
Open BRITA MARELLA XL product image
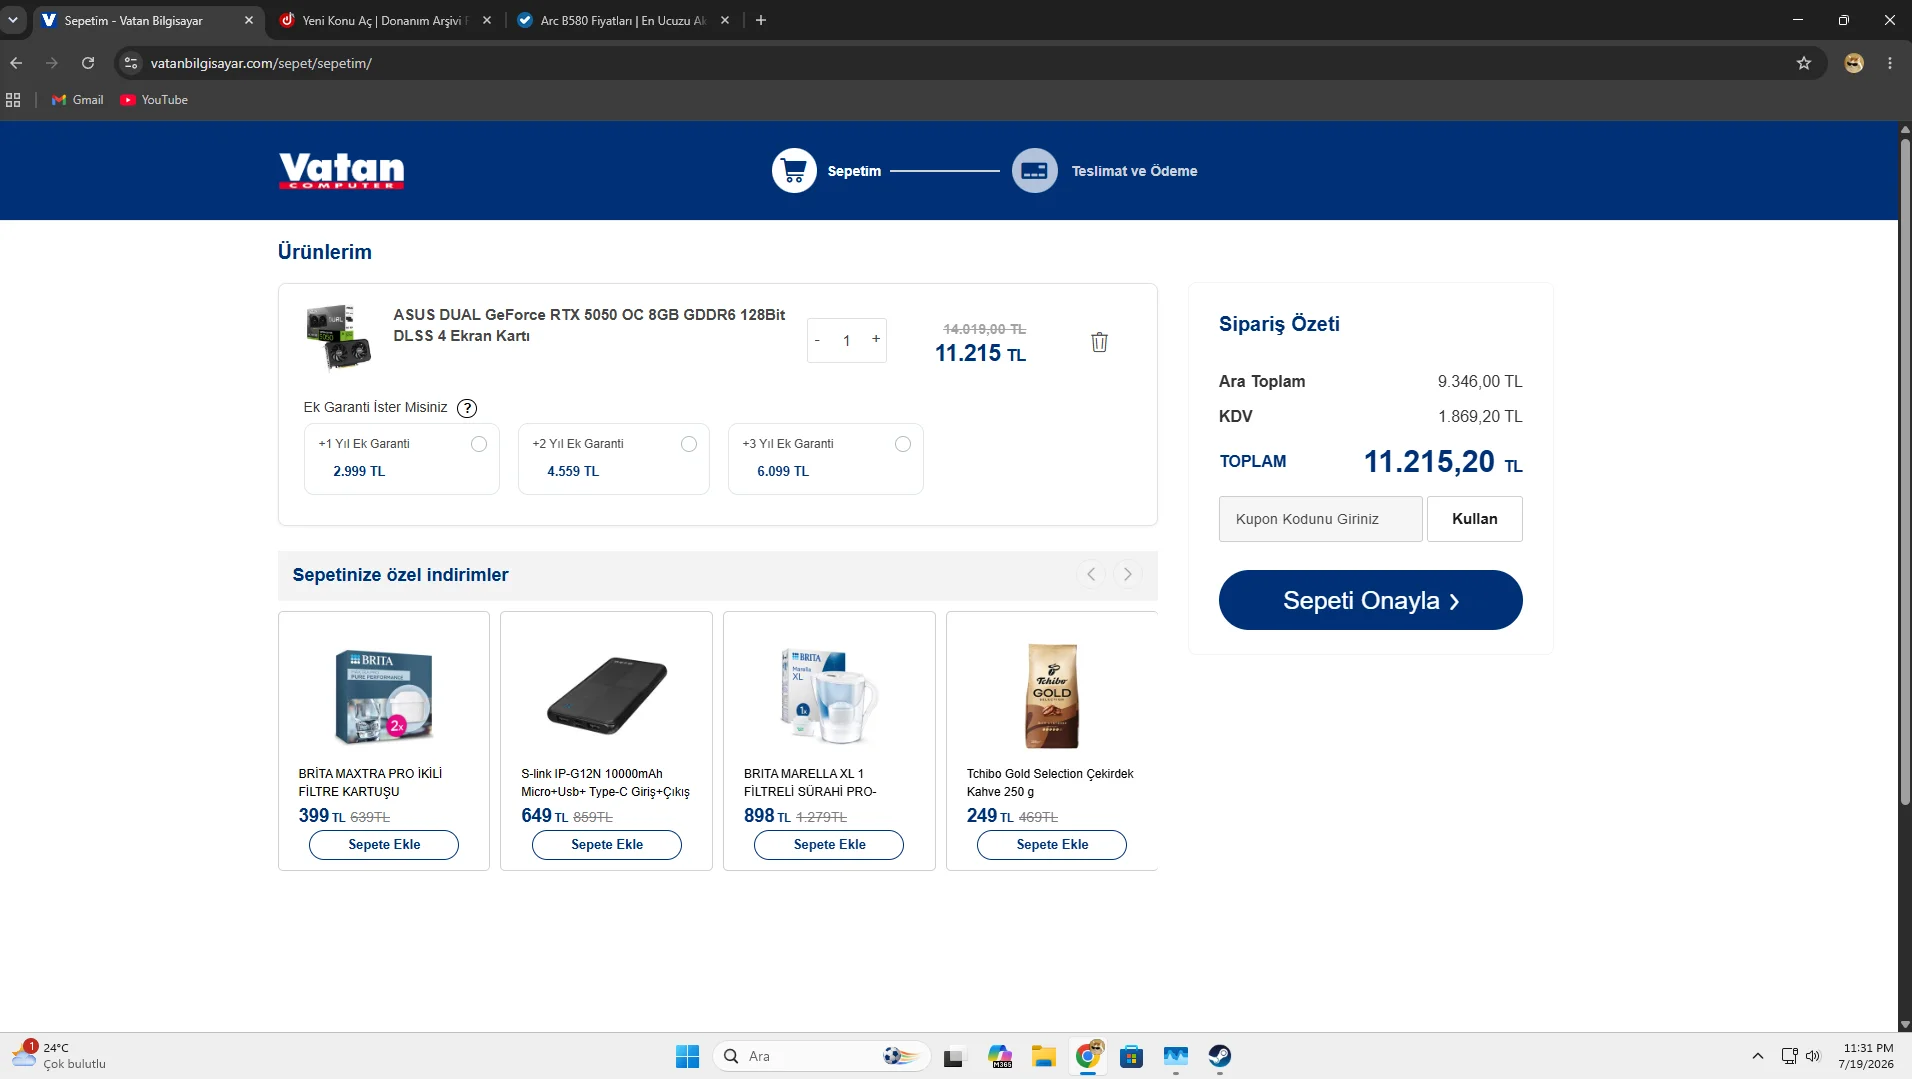829,696
